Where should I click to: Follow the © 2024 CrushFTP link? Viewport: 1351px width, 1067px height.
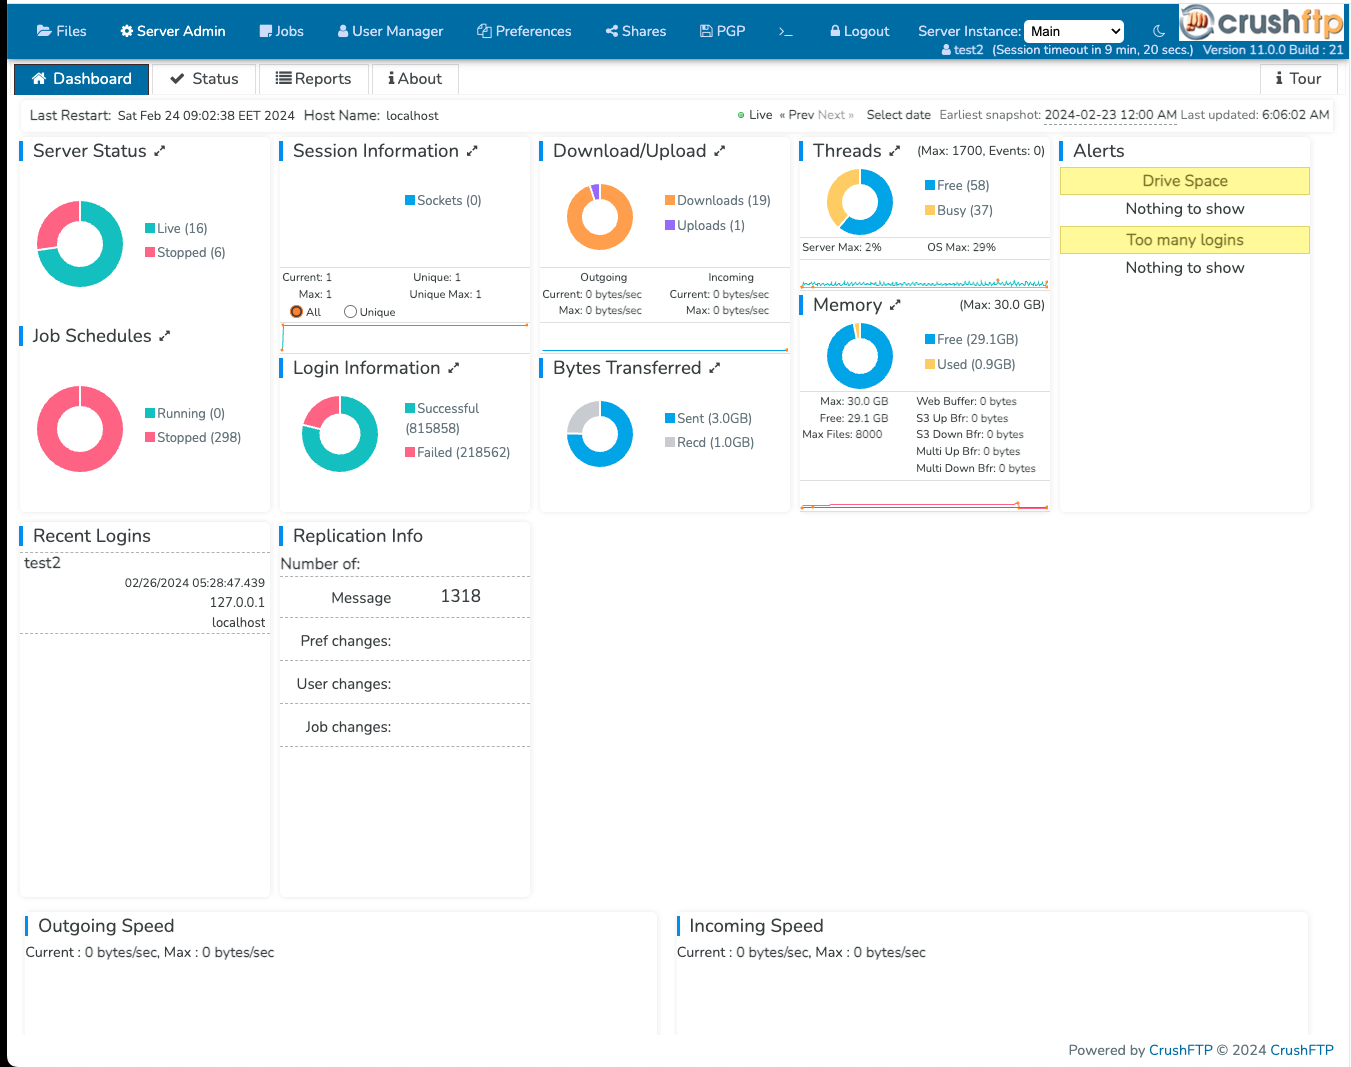[1302, 1050]
